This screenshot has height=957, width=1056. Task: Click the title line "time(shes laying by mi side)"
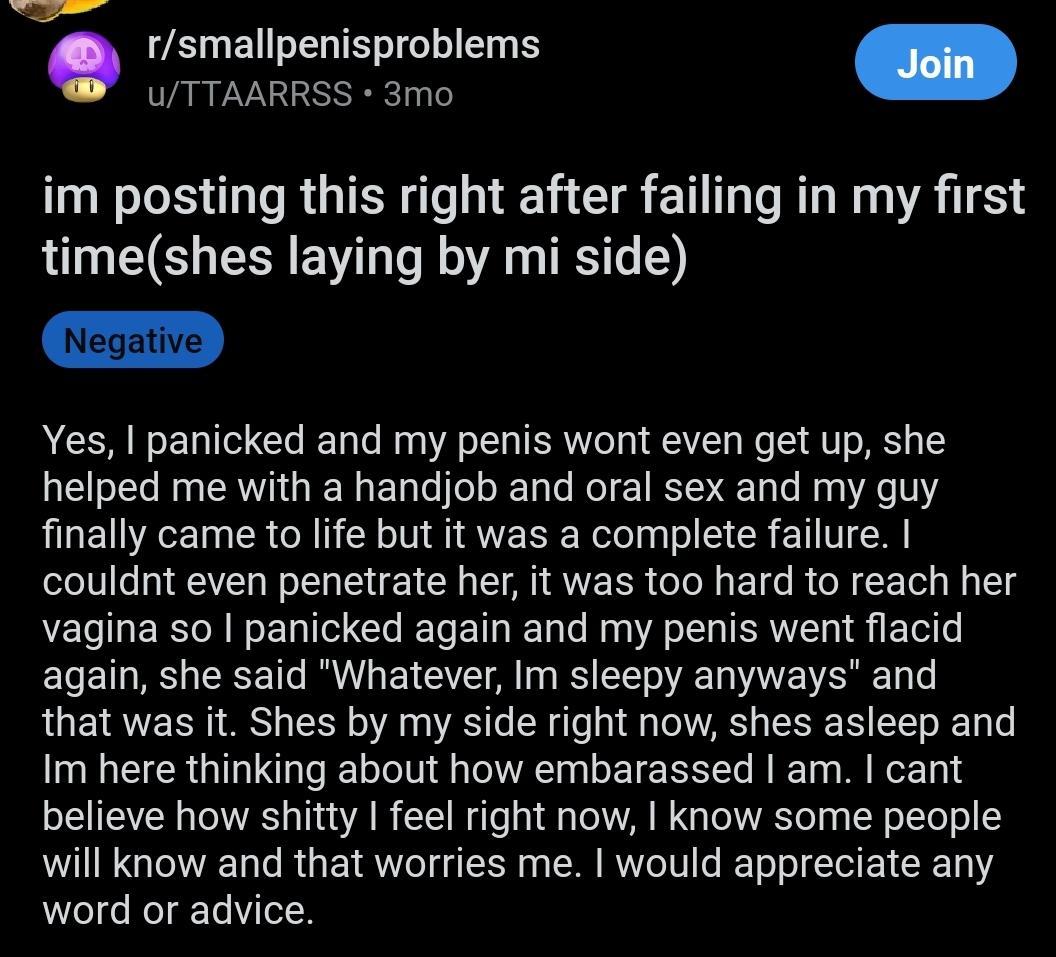click(366, 256)
